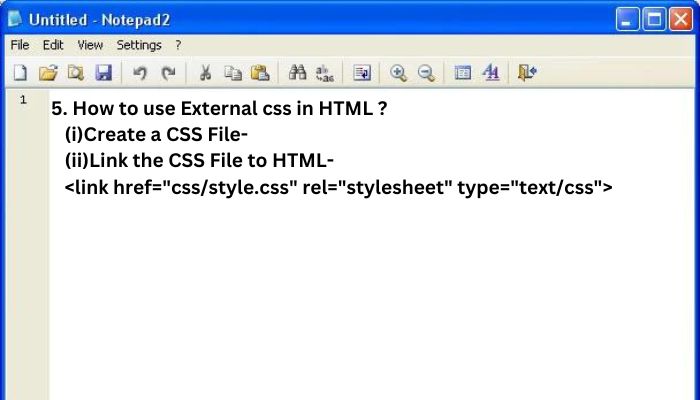
Task: Place the cursor in the link href line
Action: 338,187
